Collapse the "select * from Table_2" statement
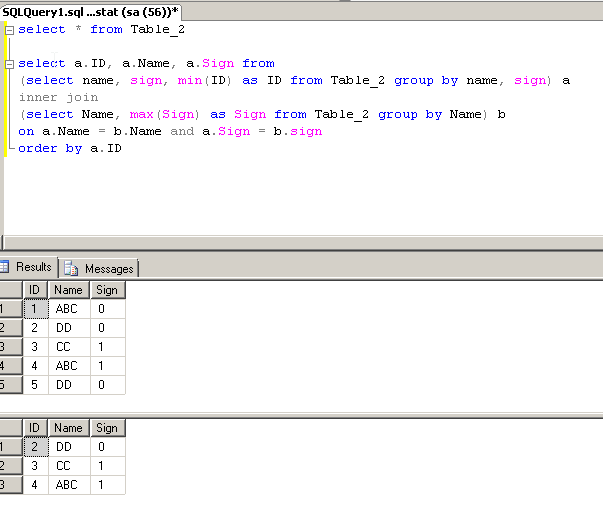The image size is (603, 529). point(9,30)
